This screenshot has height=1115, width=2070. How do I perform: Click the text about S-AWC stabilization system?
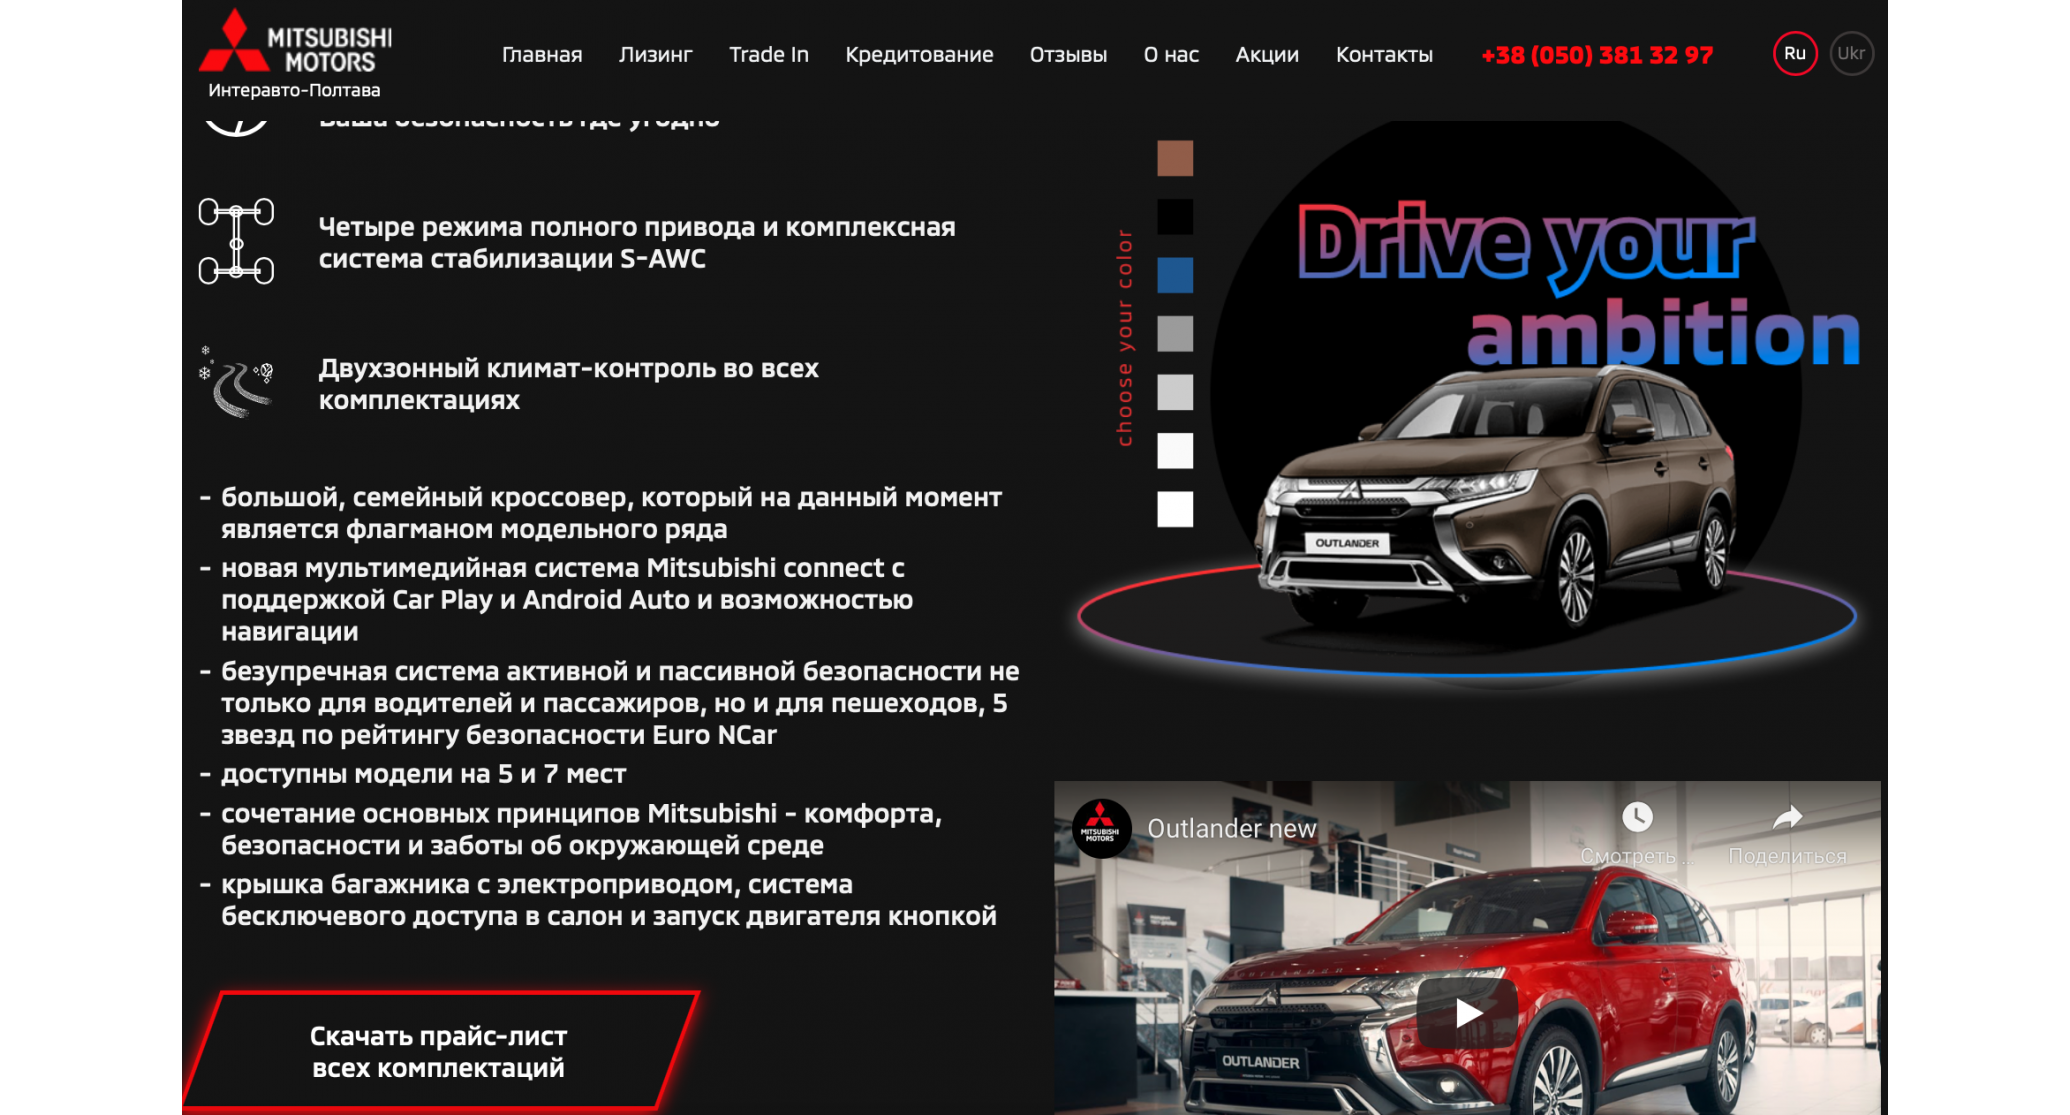[637, 243]
